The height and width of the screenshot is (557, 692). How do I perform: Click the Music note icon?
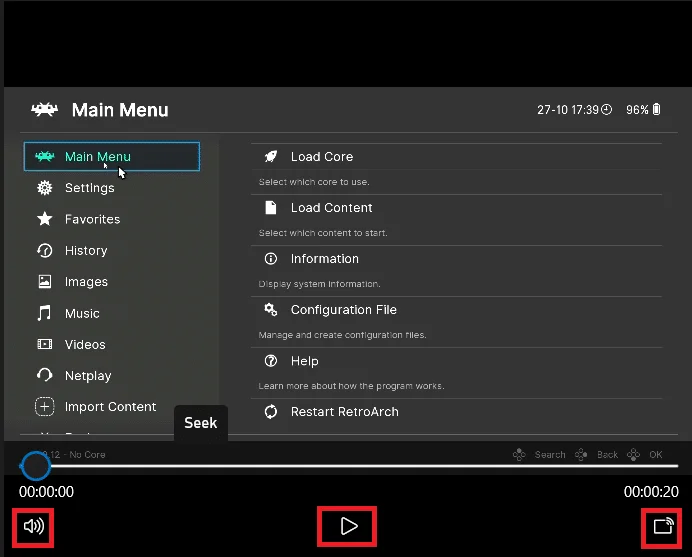pos(44,313)
